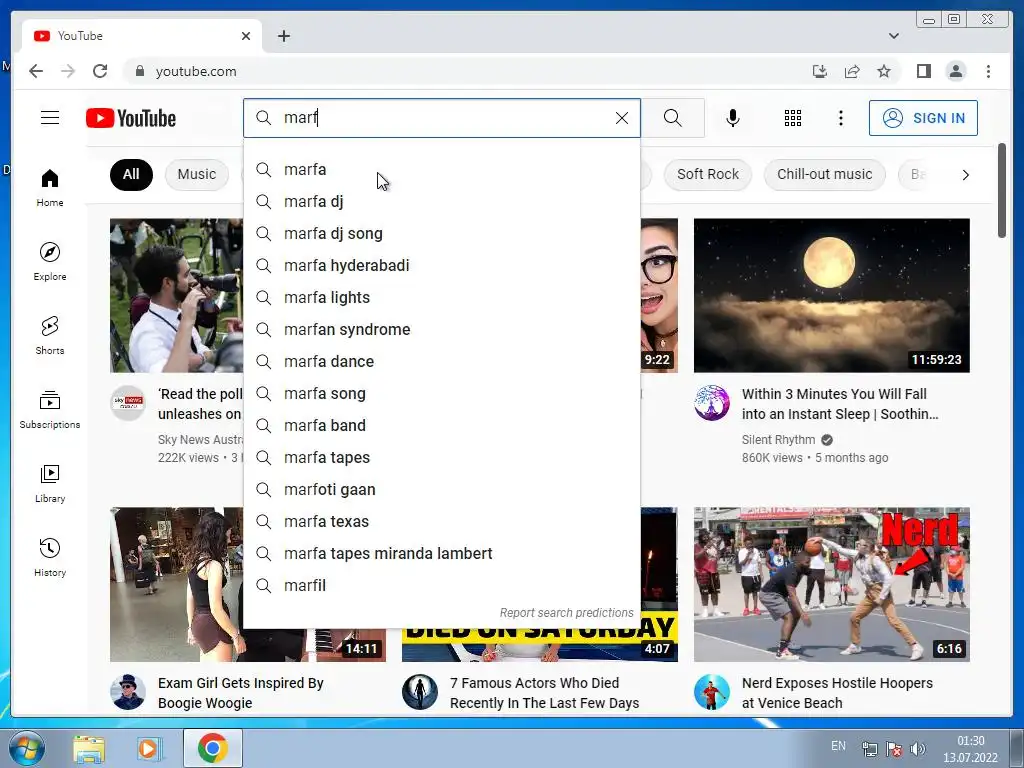Choose suggestion 'marfa tapes'
This screenshot has height=768, width=1024.
tap(441, 457)
